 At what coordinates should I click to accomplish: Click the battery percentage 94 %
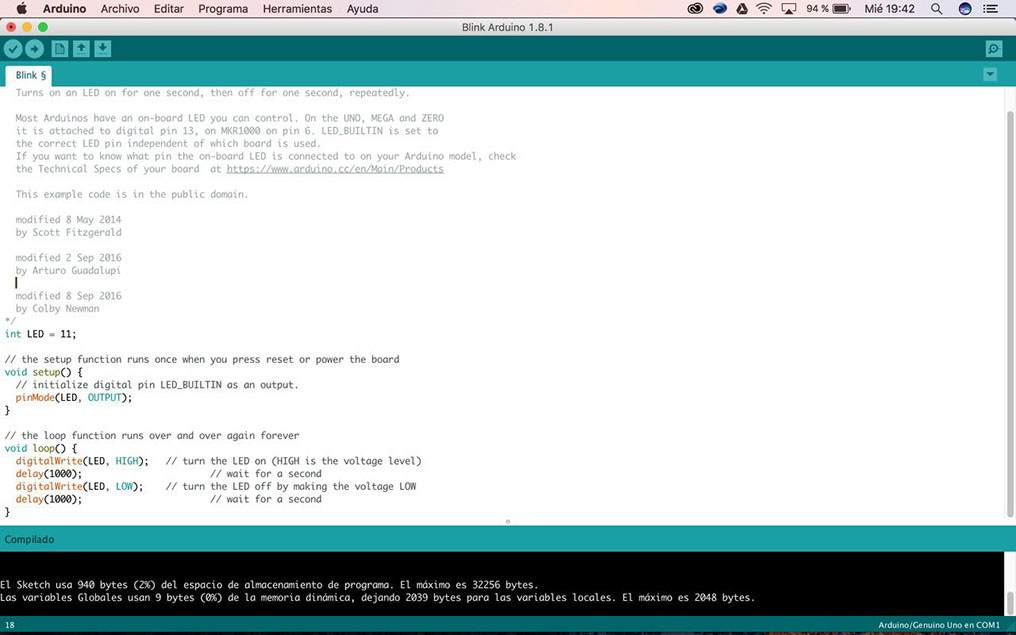817,8
